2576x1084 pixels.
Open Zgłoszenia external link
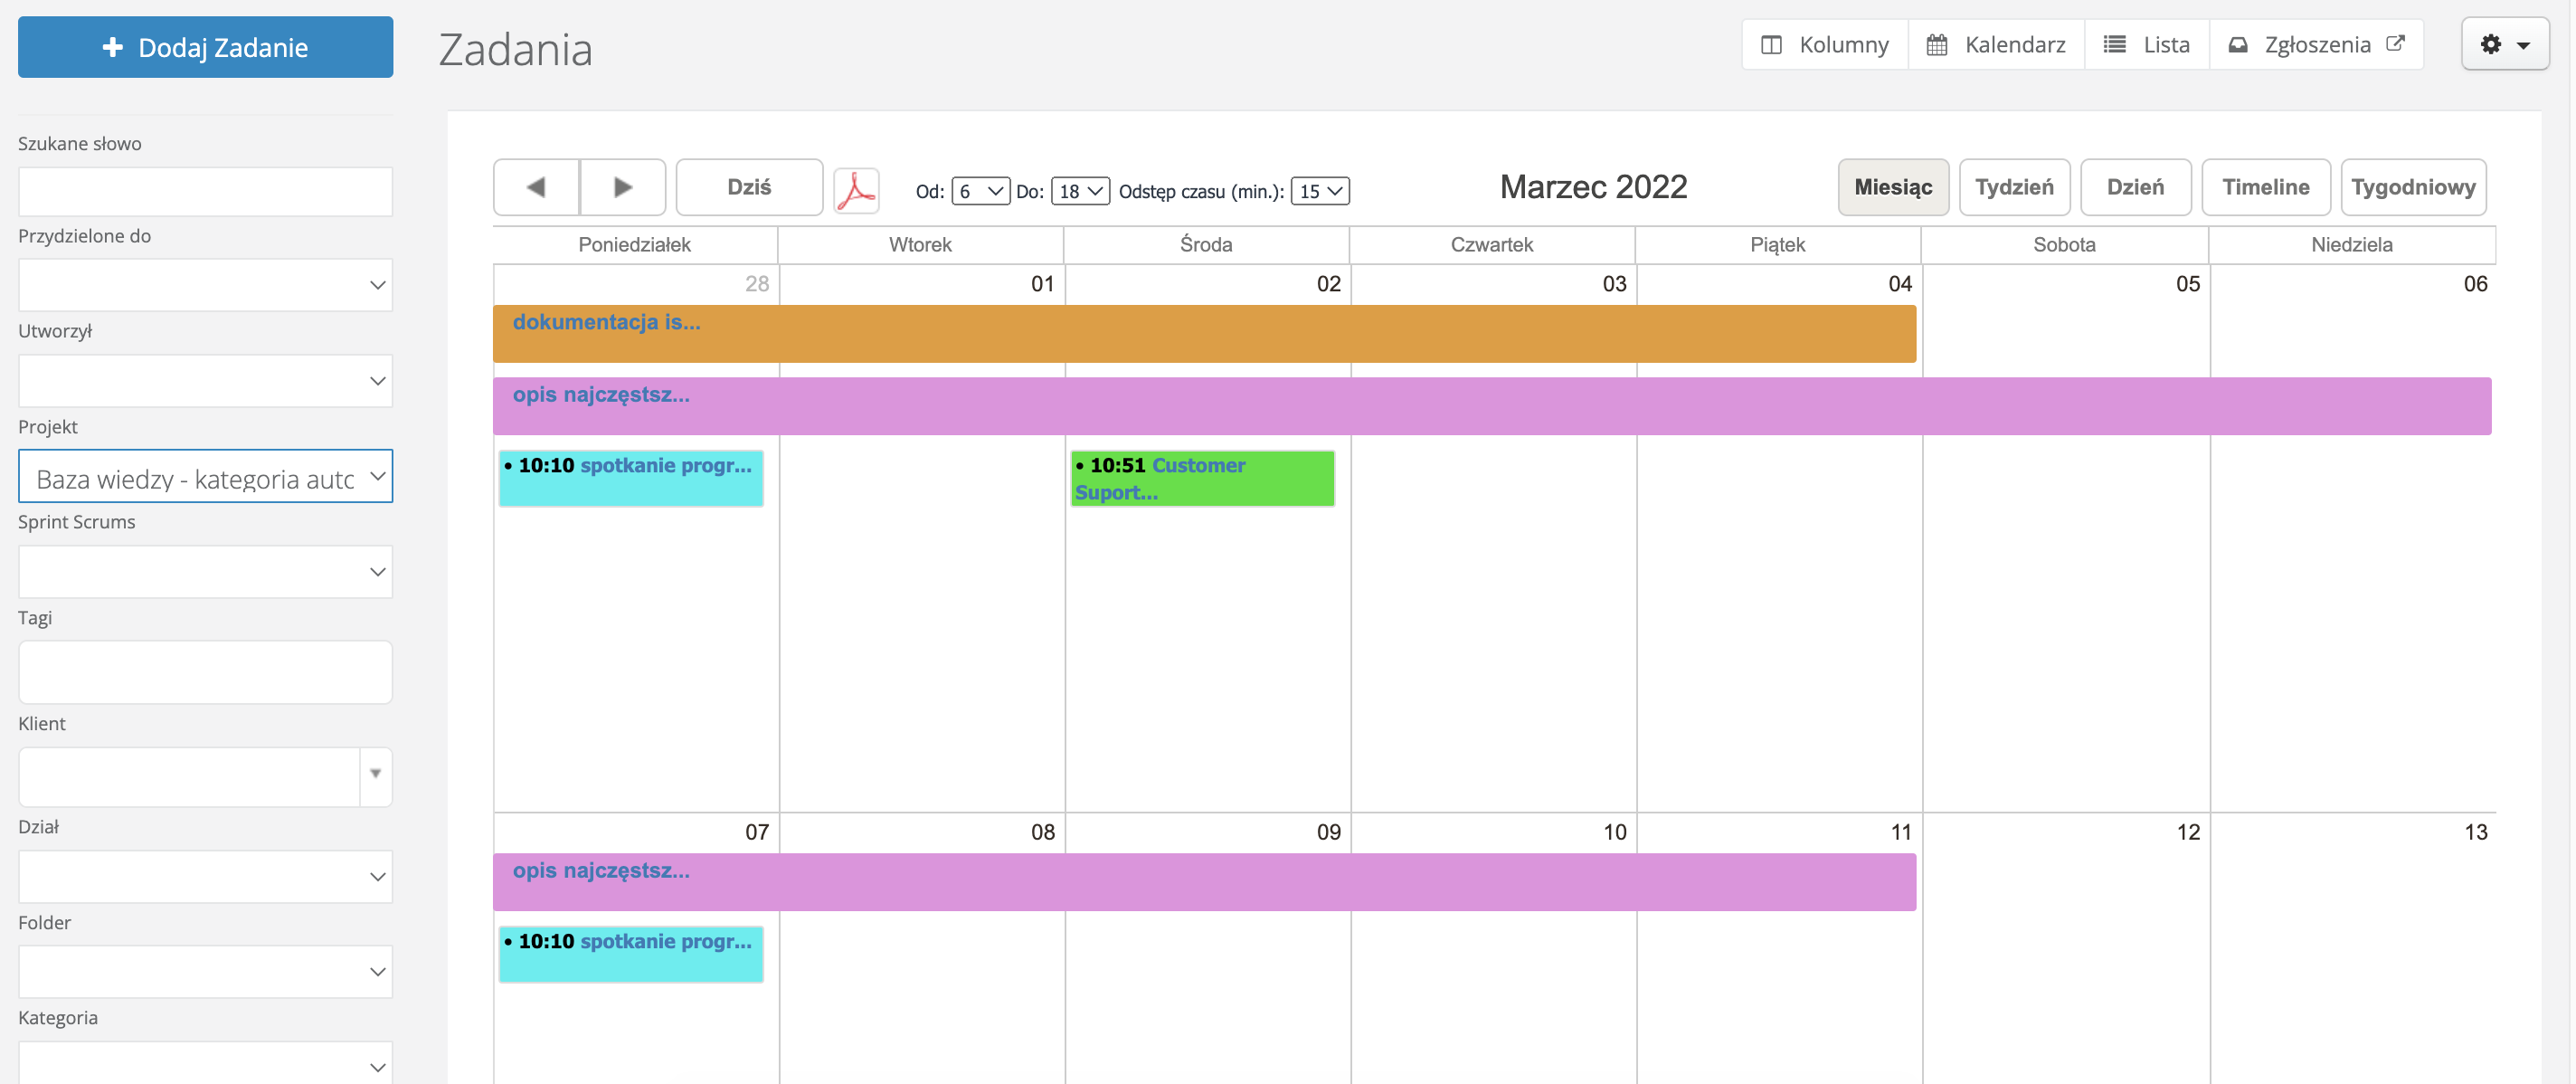[2316, 45]
